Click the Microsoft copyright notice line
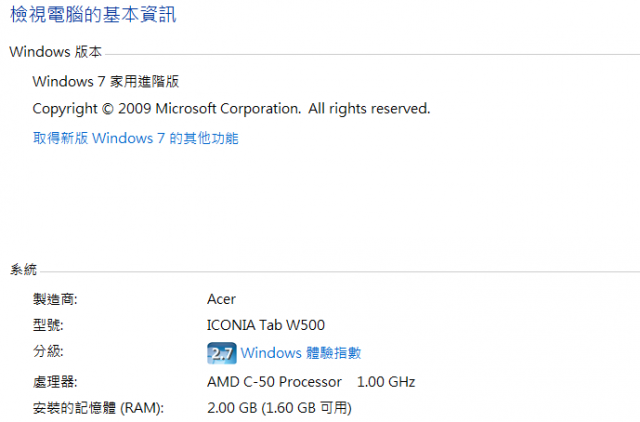Viewport: 640px width, 422px height. [x=231, y=109]
